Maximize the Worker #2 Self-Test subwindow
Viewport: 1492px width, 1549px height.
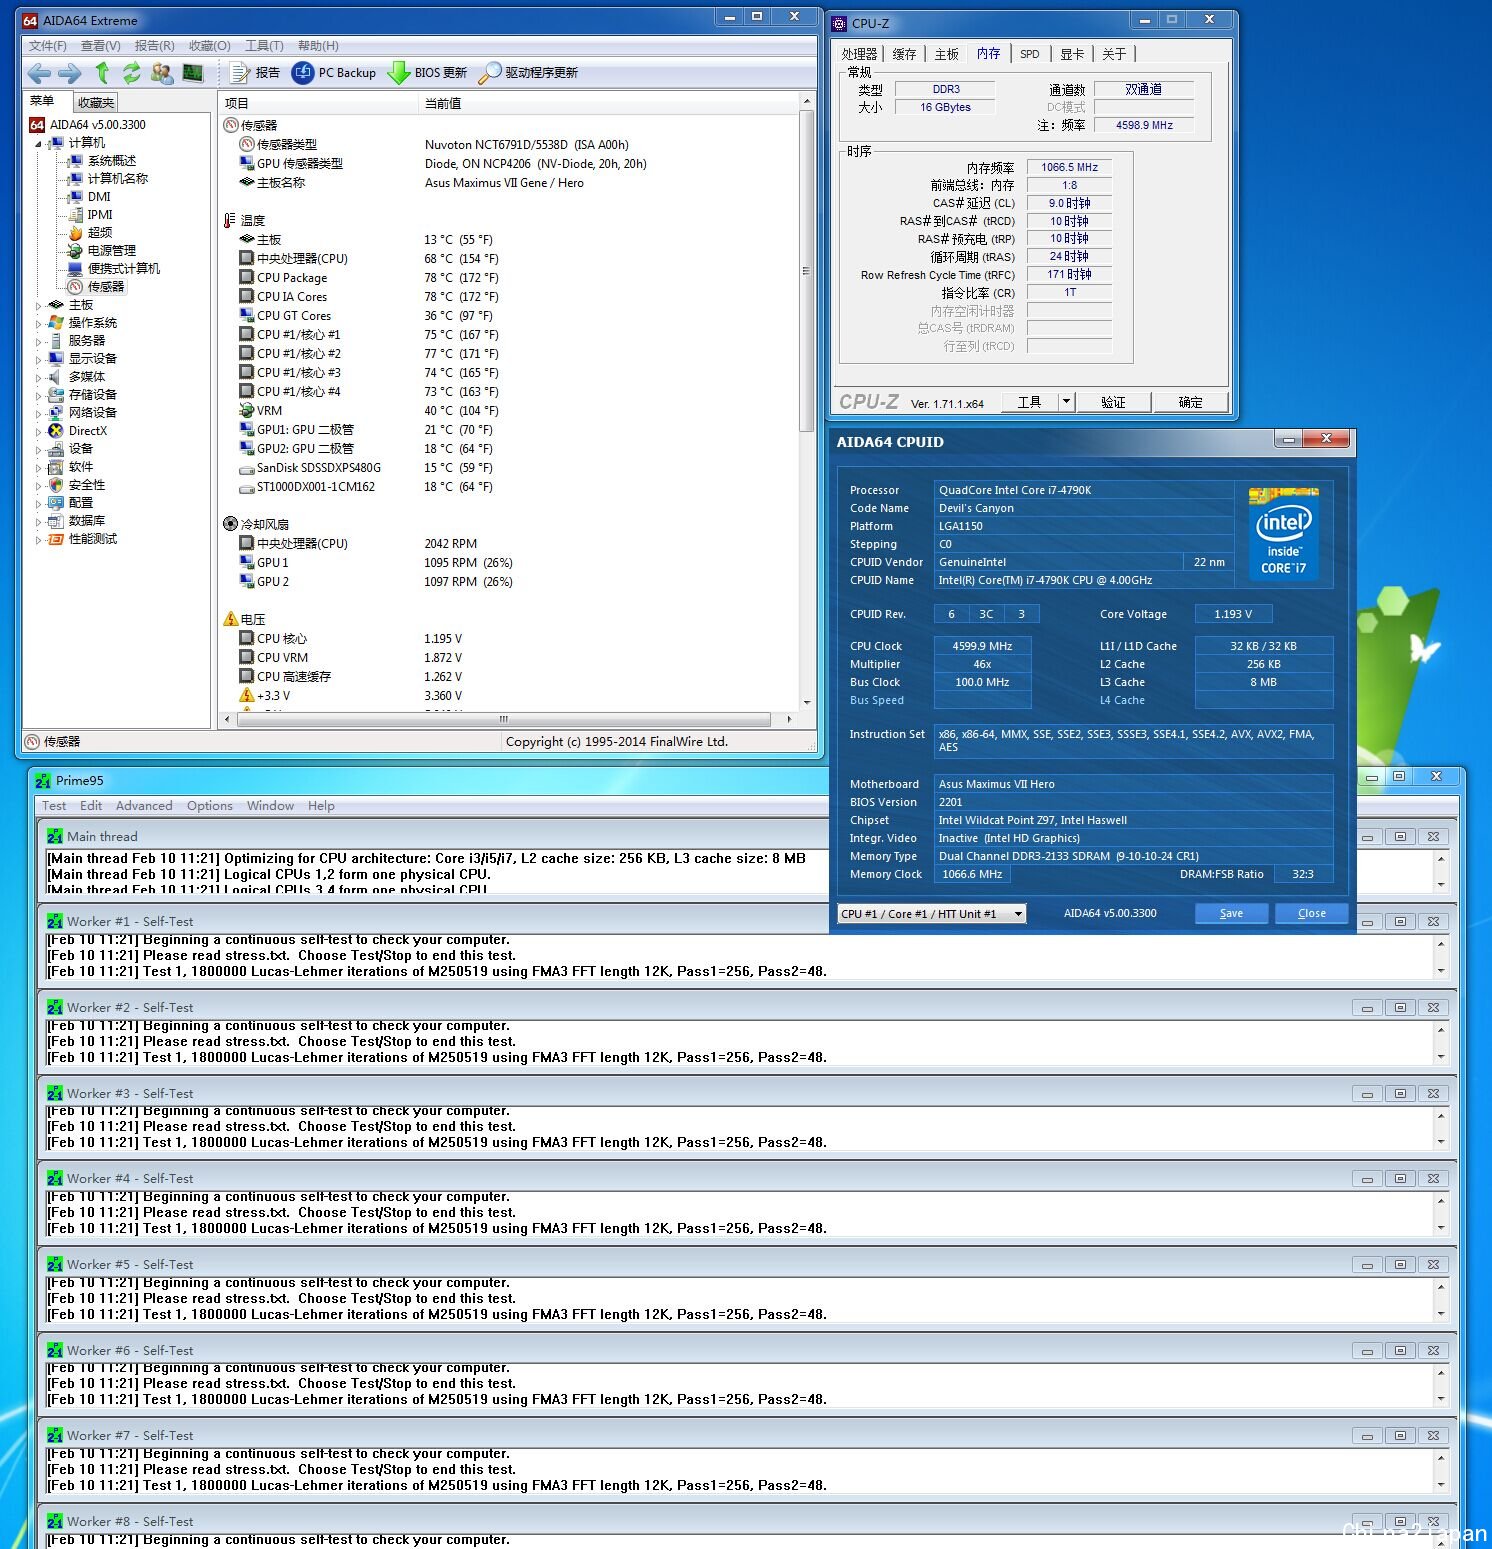(x=1400, y=1008)
